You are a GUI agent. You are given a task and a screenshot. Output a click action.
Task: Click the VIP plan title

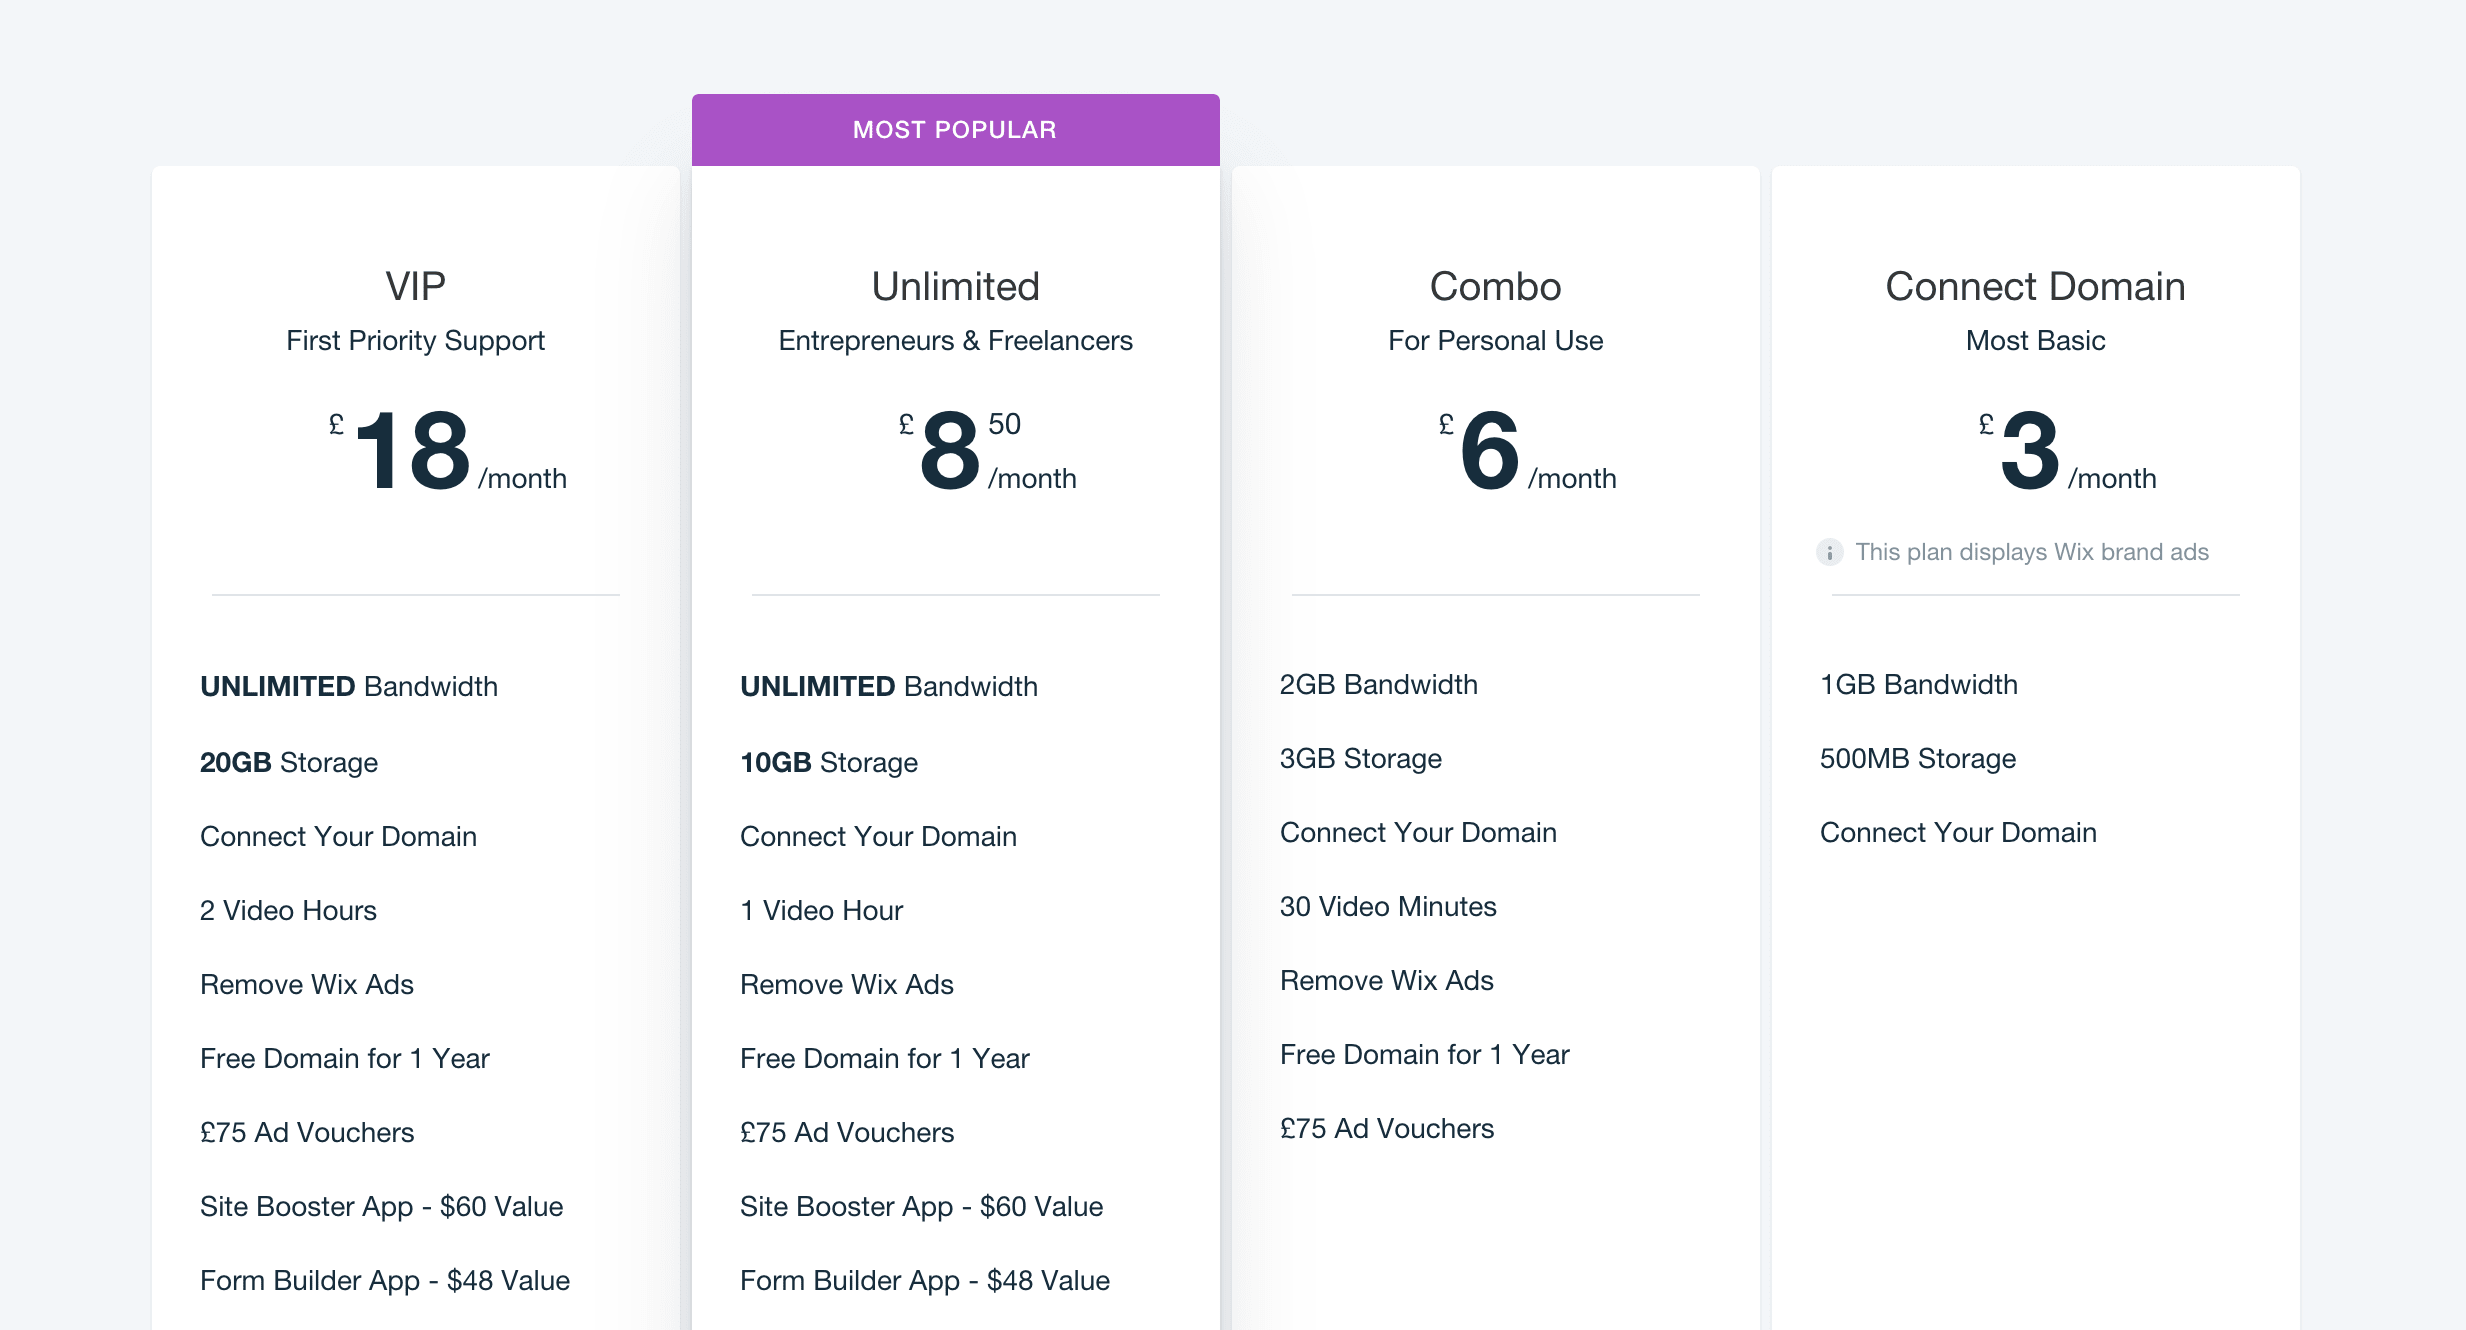[416, 286]
